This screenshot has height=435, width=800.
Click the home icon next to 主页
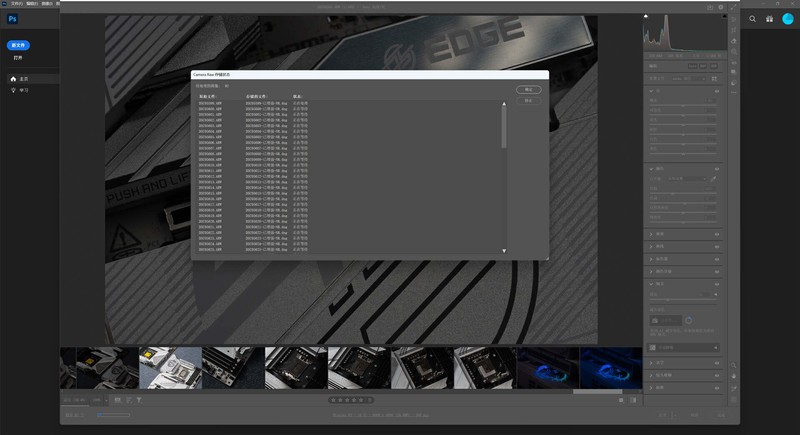point(13,79)
